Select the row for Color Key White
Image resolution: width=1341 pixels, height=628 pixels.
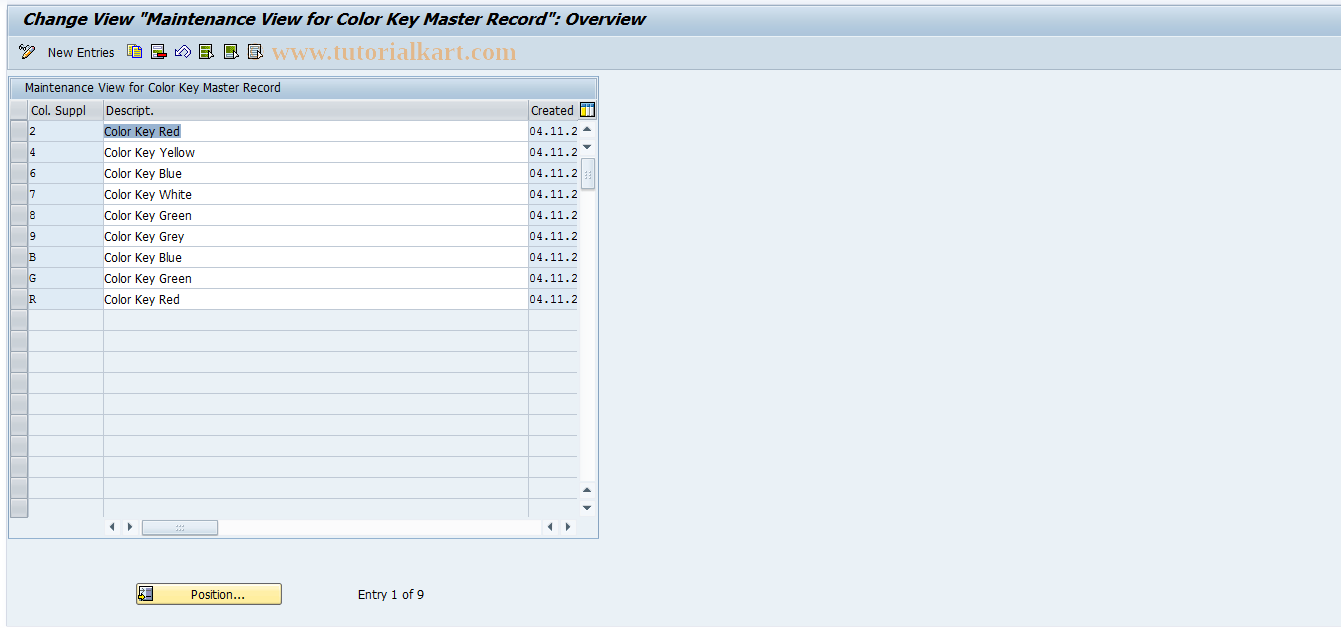19,194
